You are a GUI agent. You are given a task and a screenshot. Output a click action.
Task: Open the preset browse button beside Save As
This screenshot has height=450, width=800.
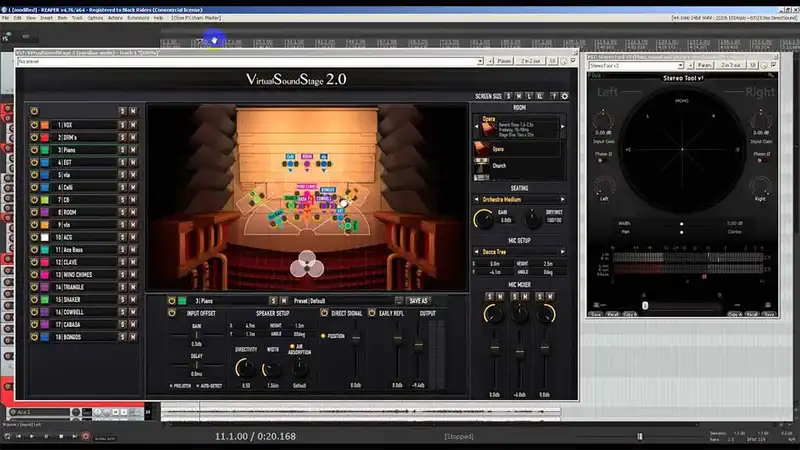(x=399, y=301)
